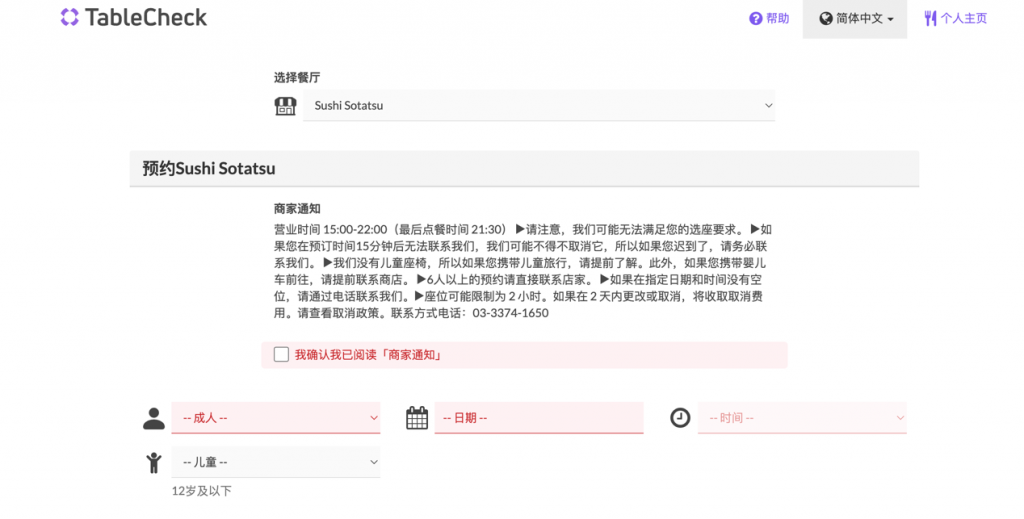The width and height of the screenshot is (1024, 519).
Task: Open the 简体中文 language menu
Action: (x=855, y=19)
